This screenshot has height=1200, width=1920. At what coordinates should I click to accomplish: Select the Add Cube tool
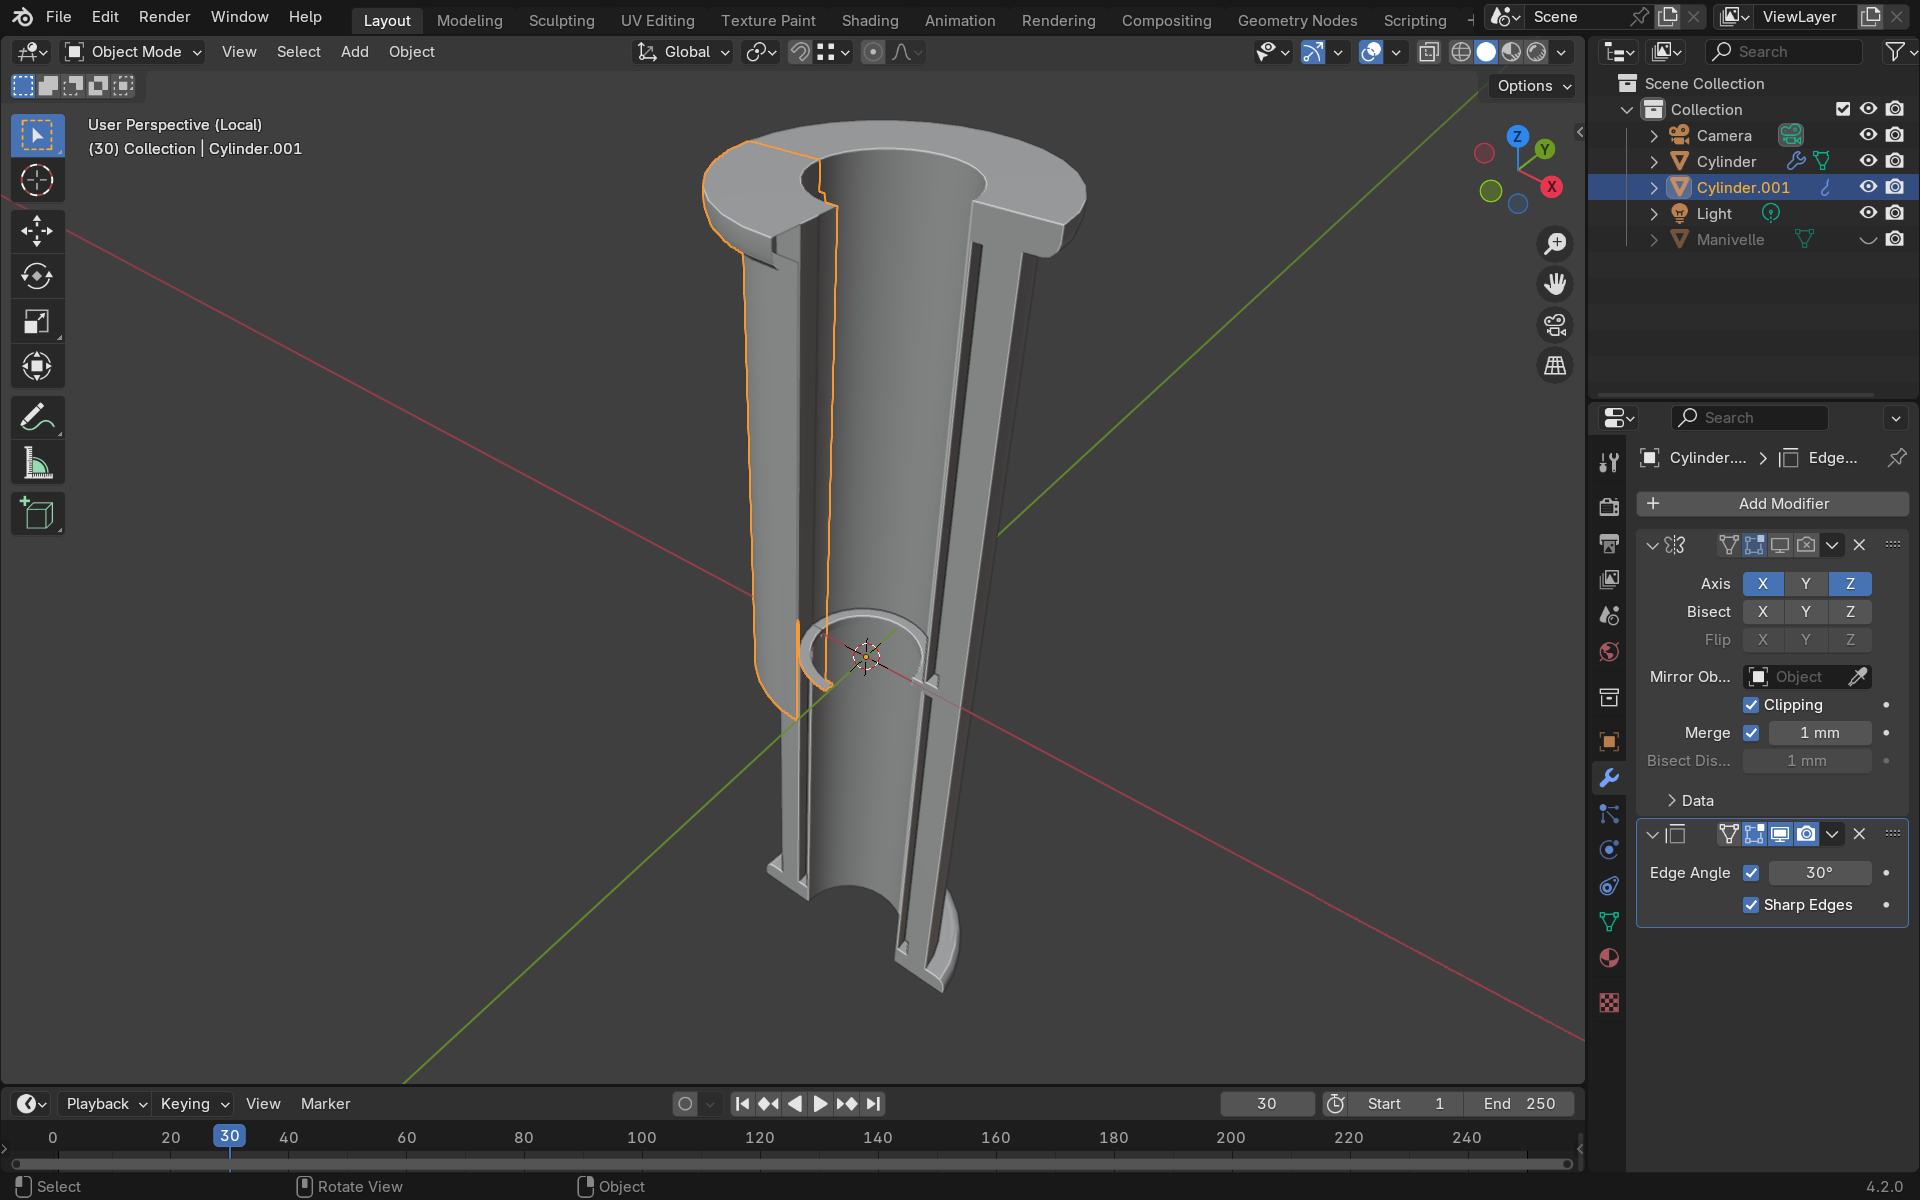point(37,514)
